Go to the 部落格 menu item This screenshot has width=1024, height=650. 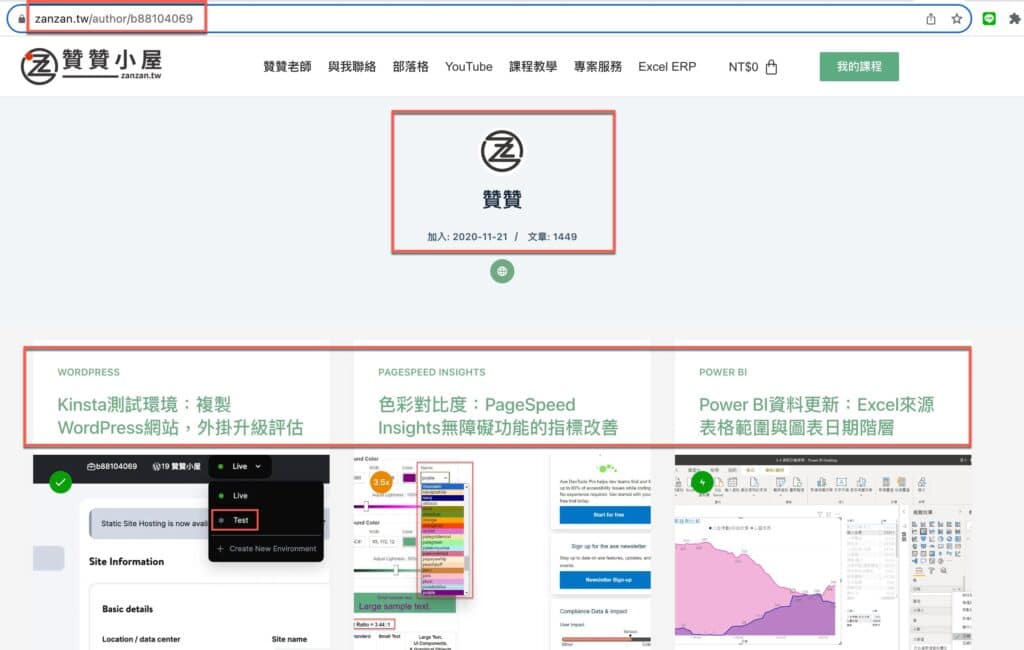point(410,67)
